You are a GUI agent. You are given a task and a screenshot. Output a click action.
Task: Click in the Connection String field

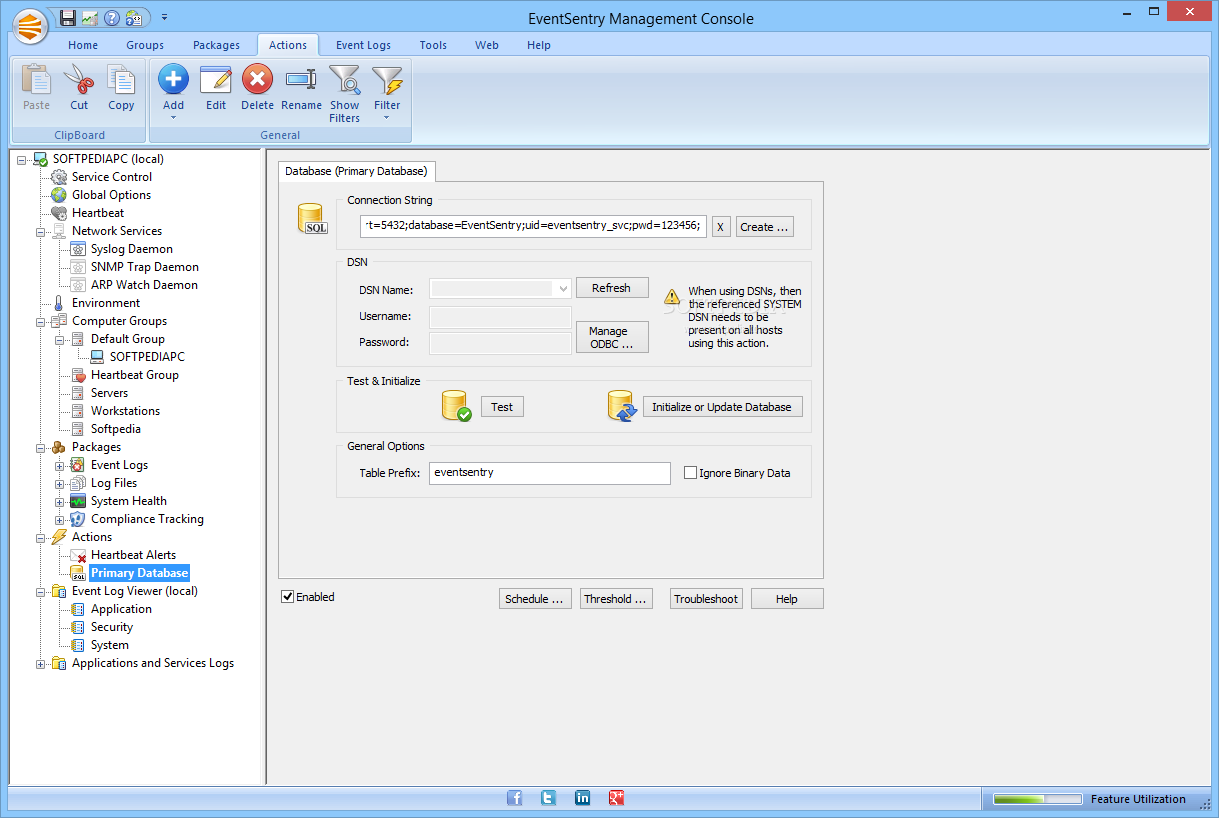click(533, 226)
